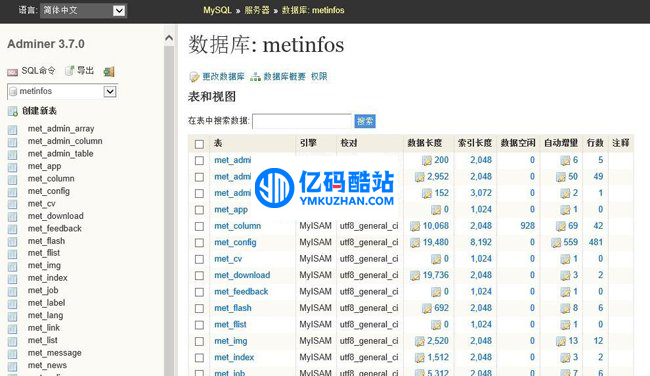Click the 更改数据库 pencil icon
The width and height of the screenshot is (650, 376).
tap(194, 77)
